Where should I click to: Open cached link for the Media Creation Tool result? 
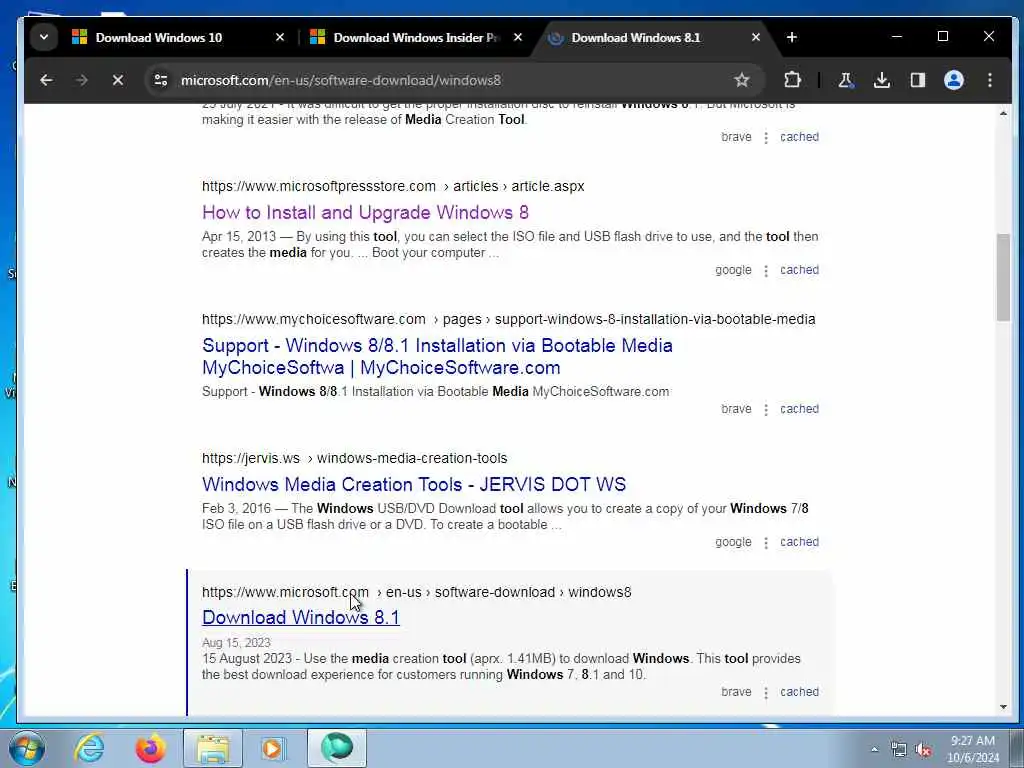(x=799, y=137)
